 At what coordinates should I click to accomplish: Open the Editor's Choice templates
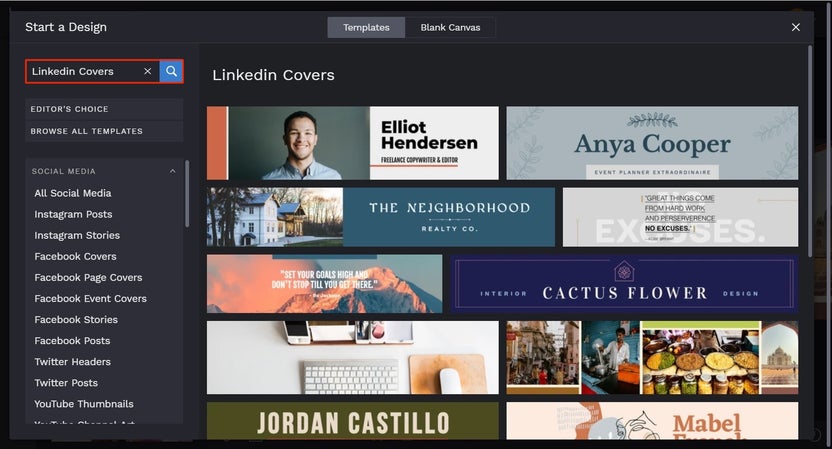pos(104,109)
